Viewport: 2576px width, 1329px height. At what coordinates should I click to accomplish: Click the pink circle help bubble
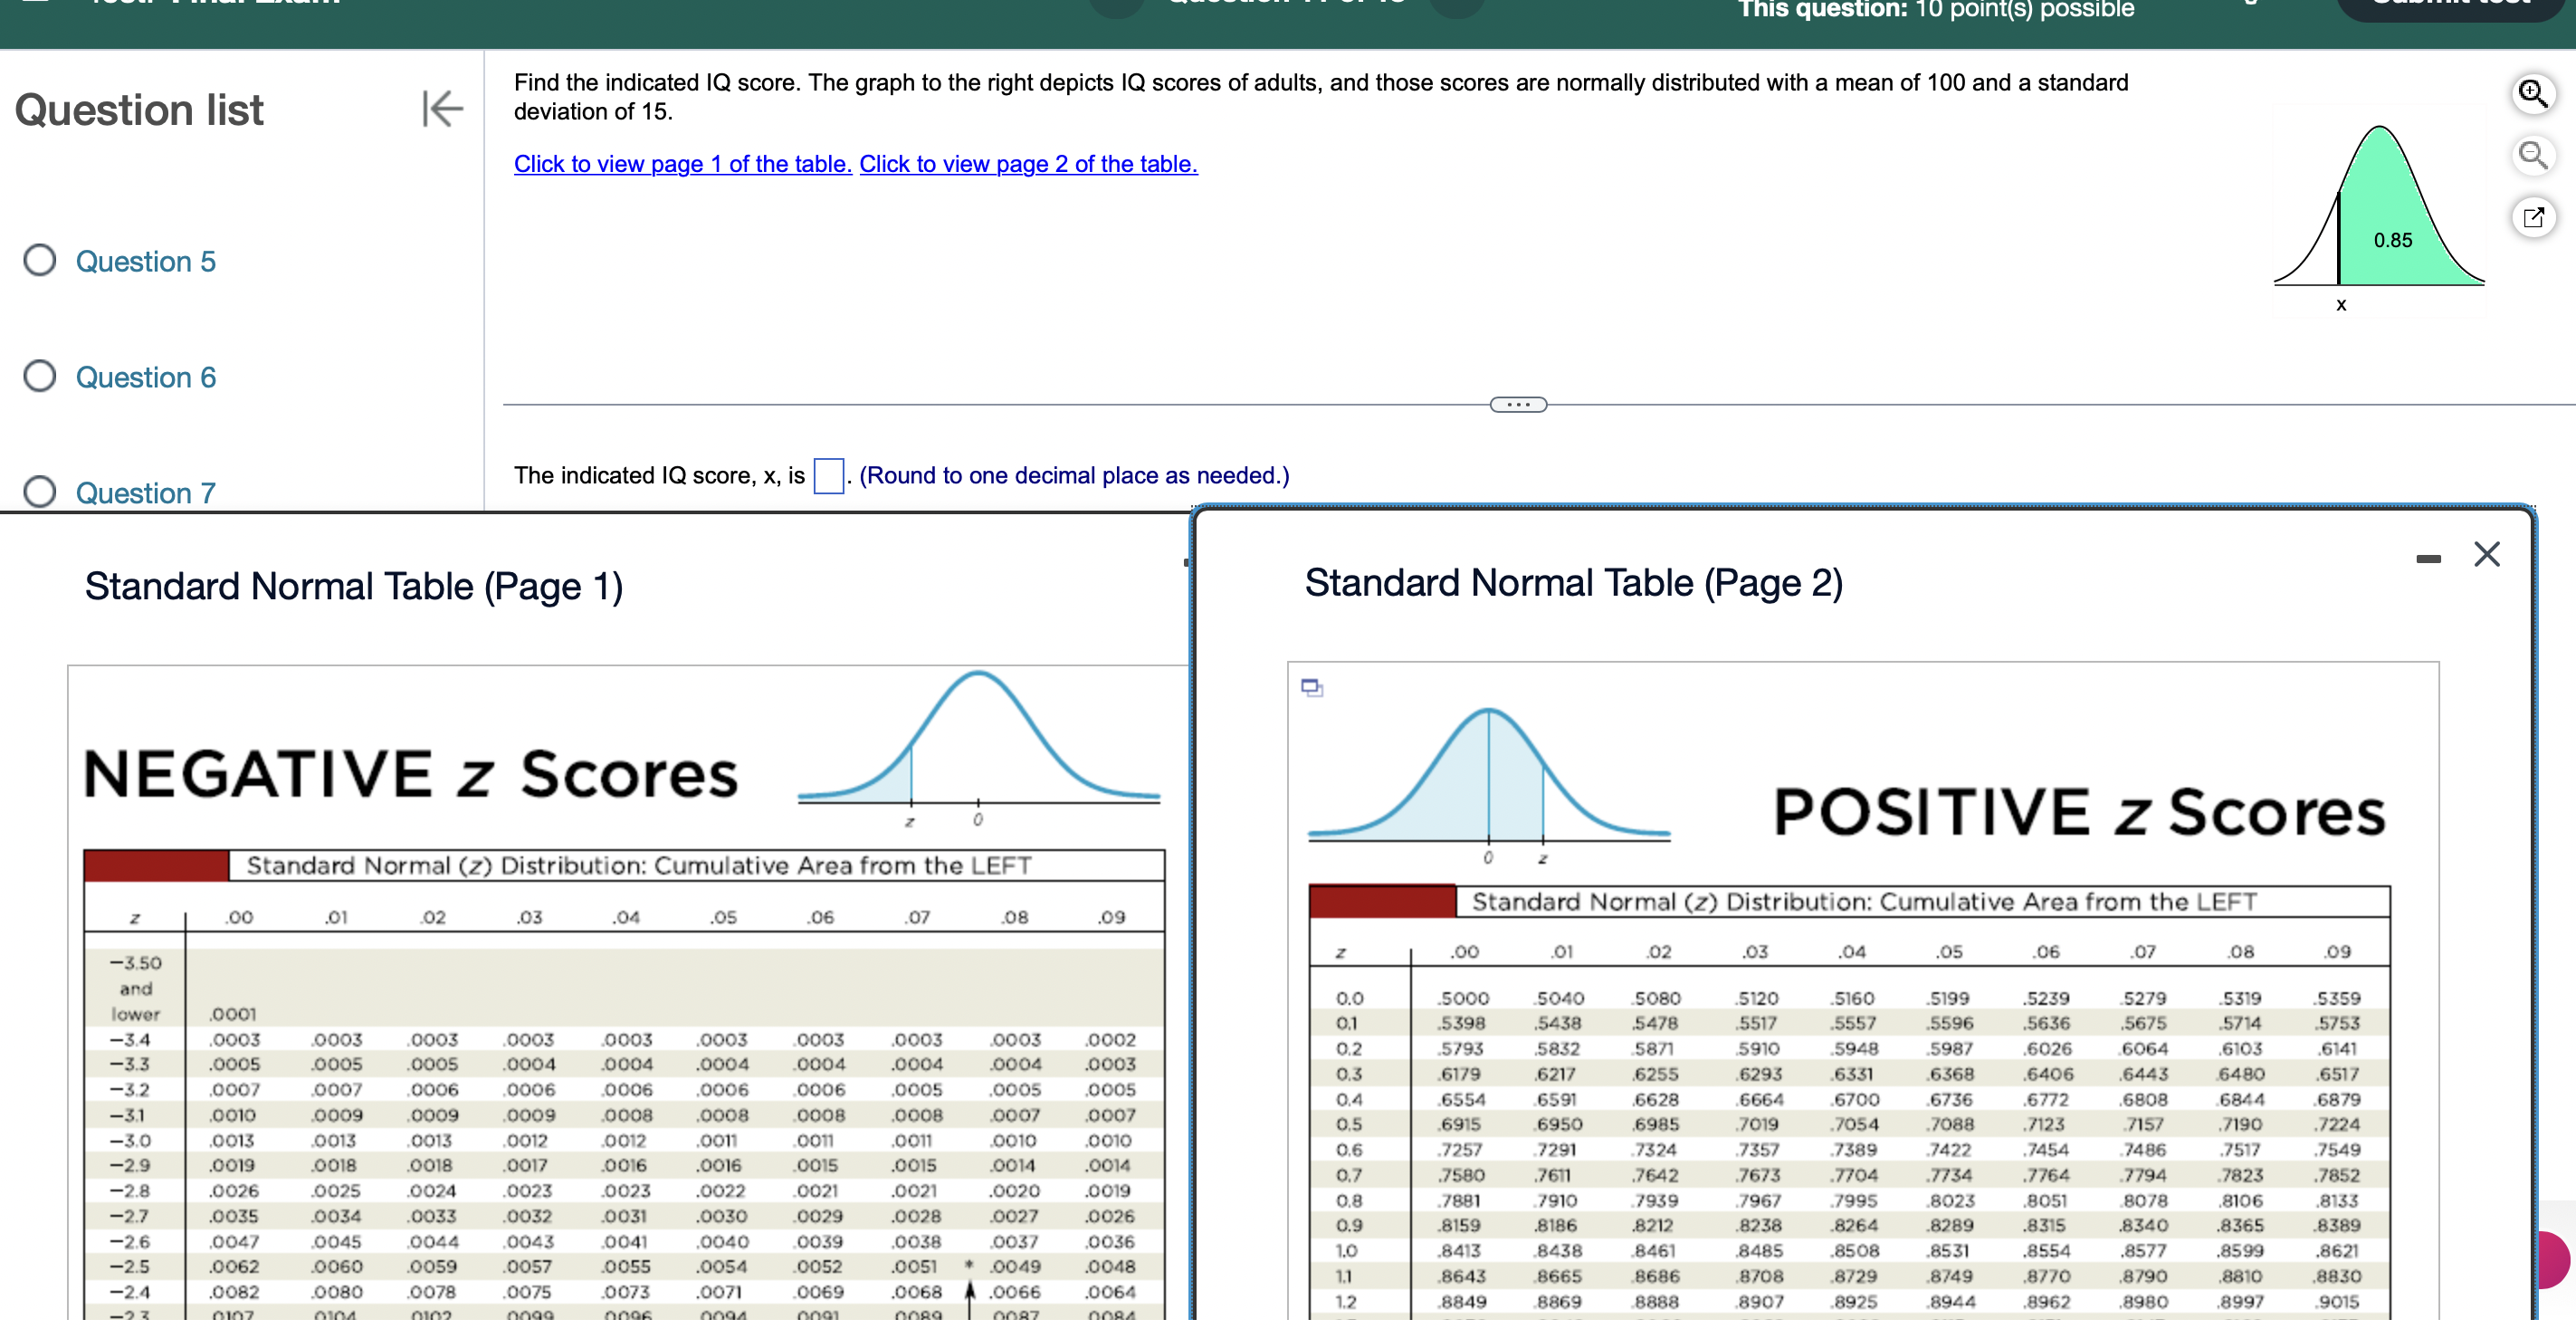pos(2557,1259)
